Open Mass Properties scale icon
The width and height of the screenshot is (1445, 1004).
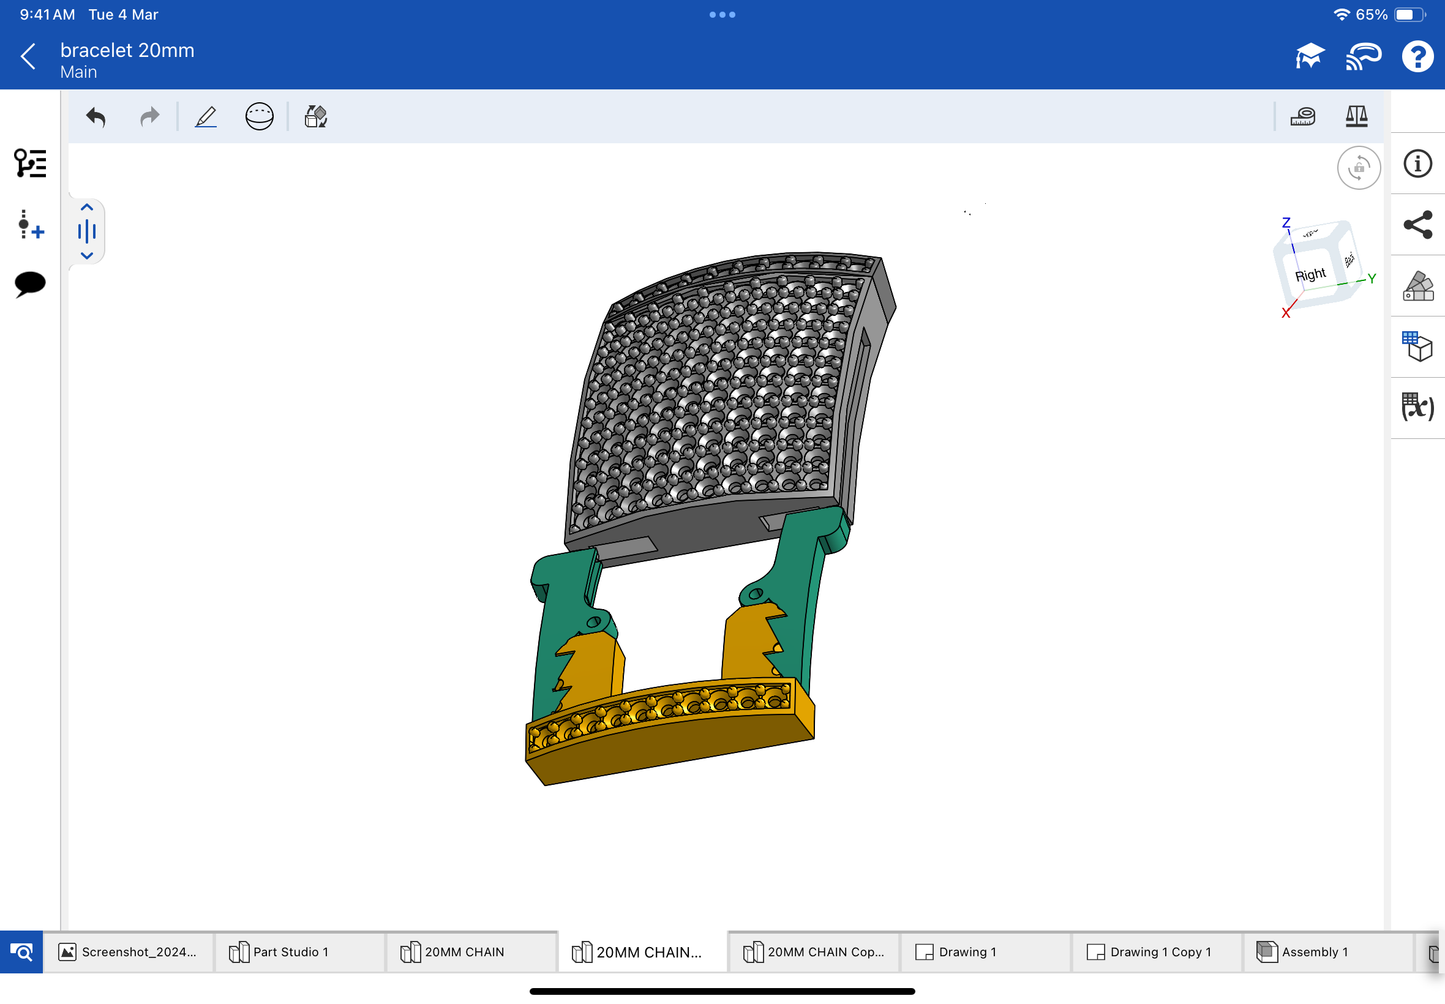1356,117
